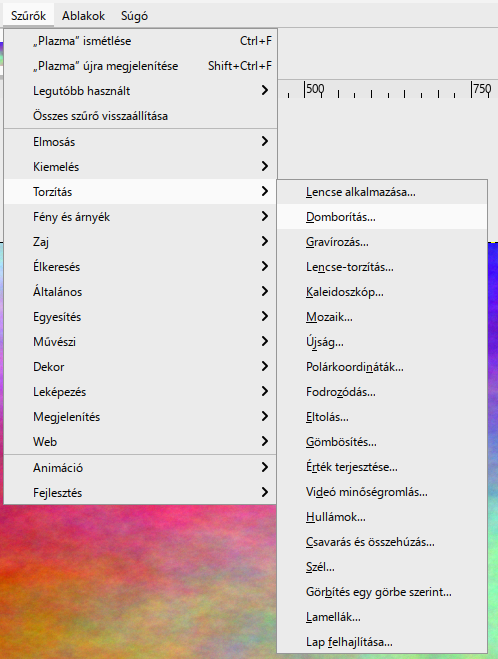Image resolution: width=498 pixels, height=659 pixels.
Task: Choose „Plazma" ismétlése entry
Action: [140, 41]
